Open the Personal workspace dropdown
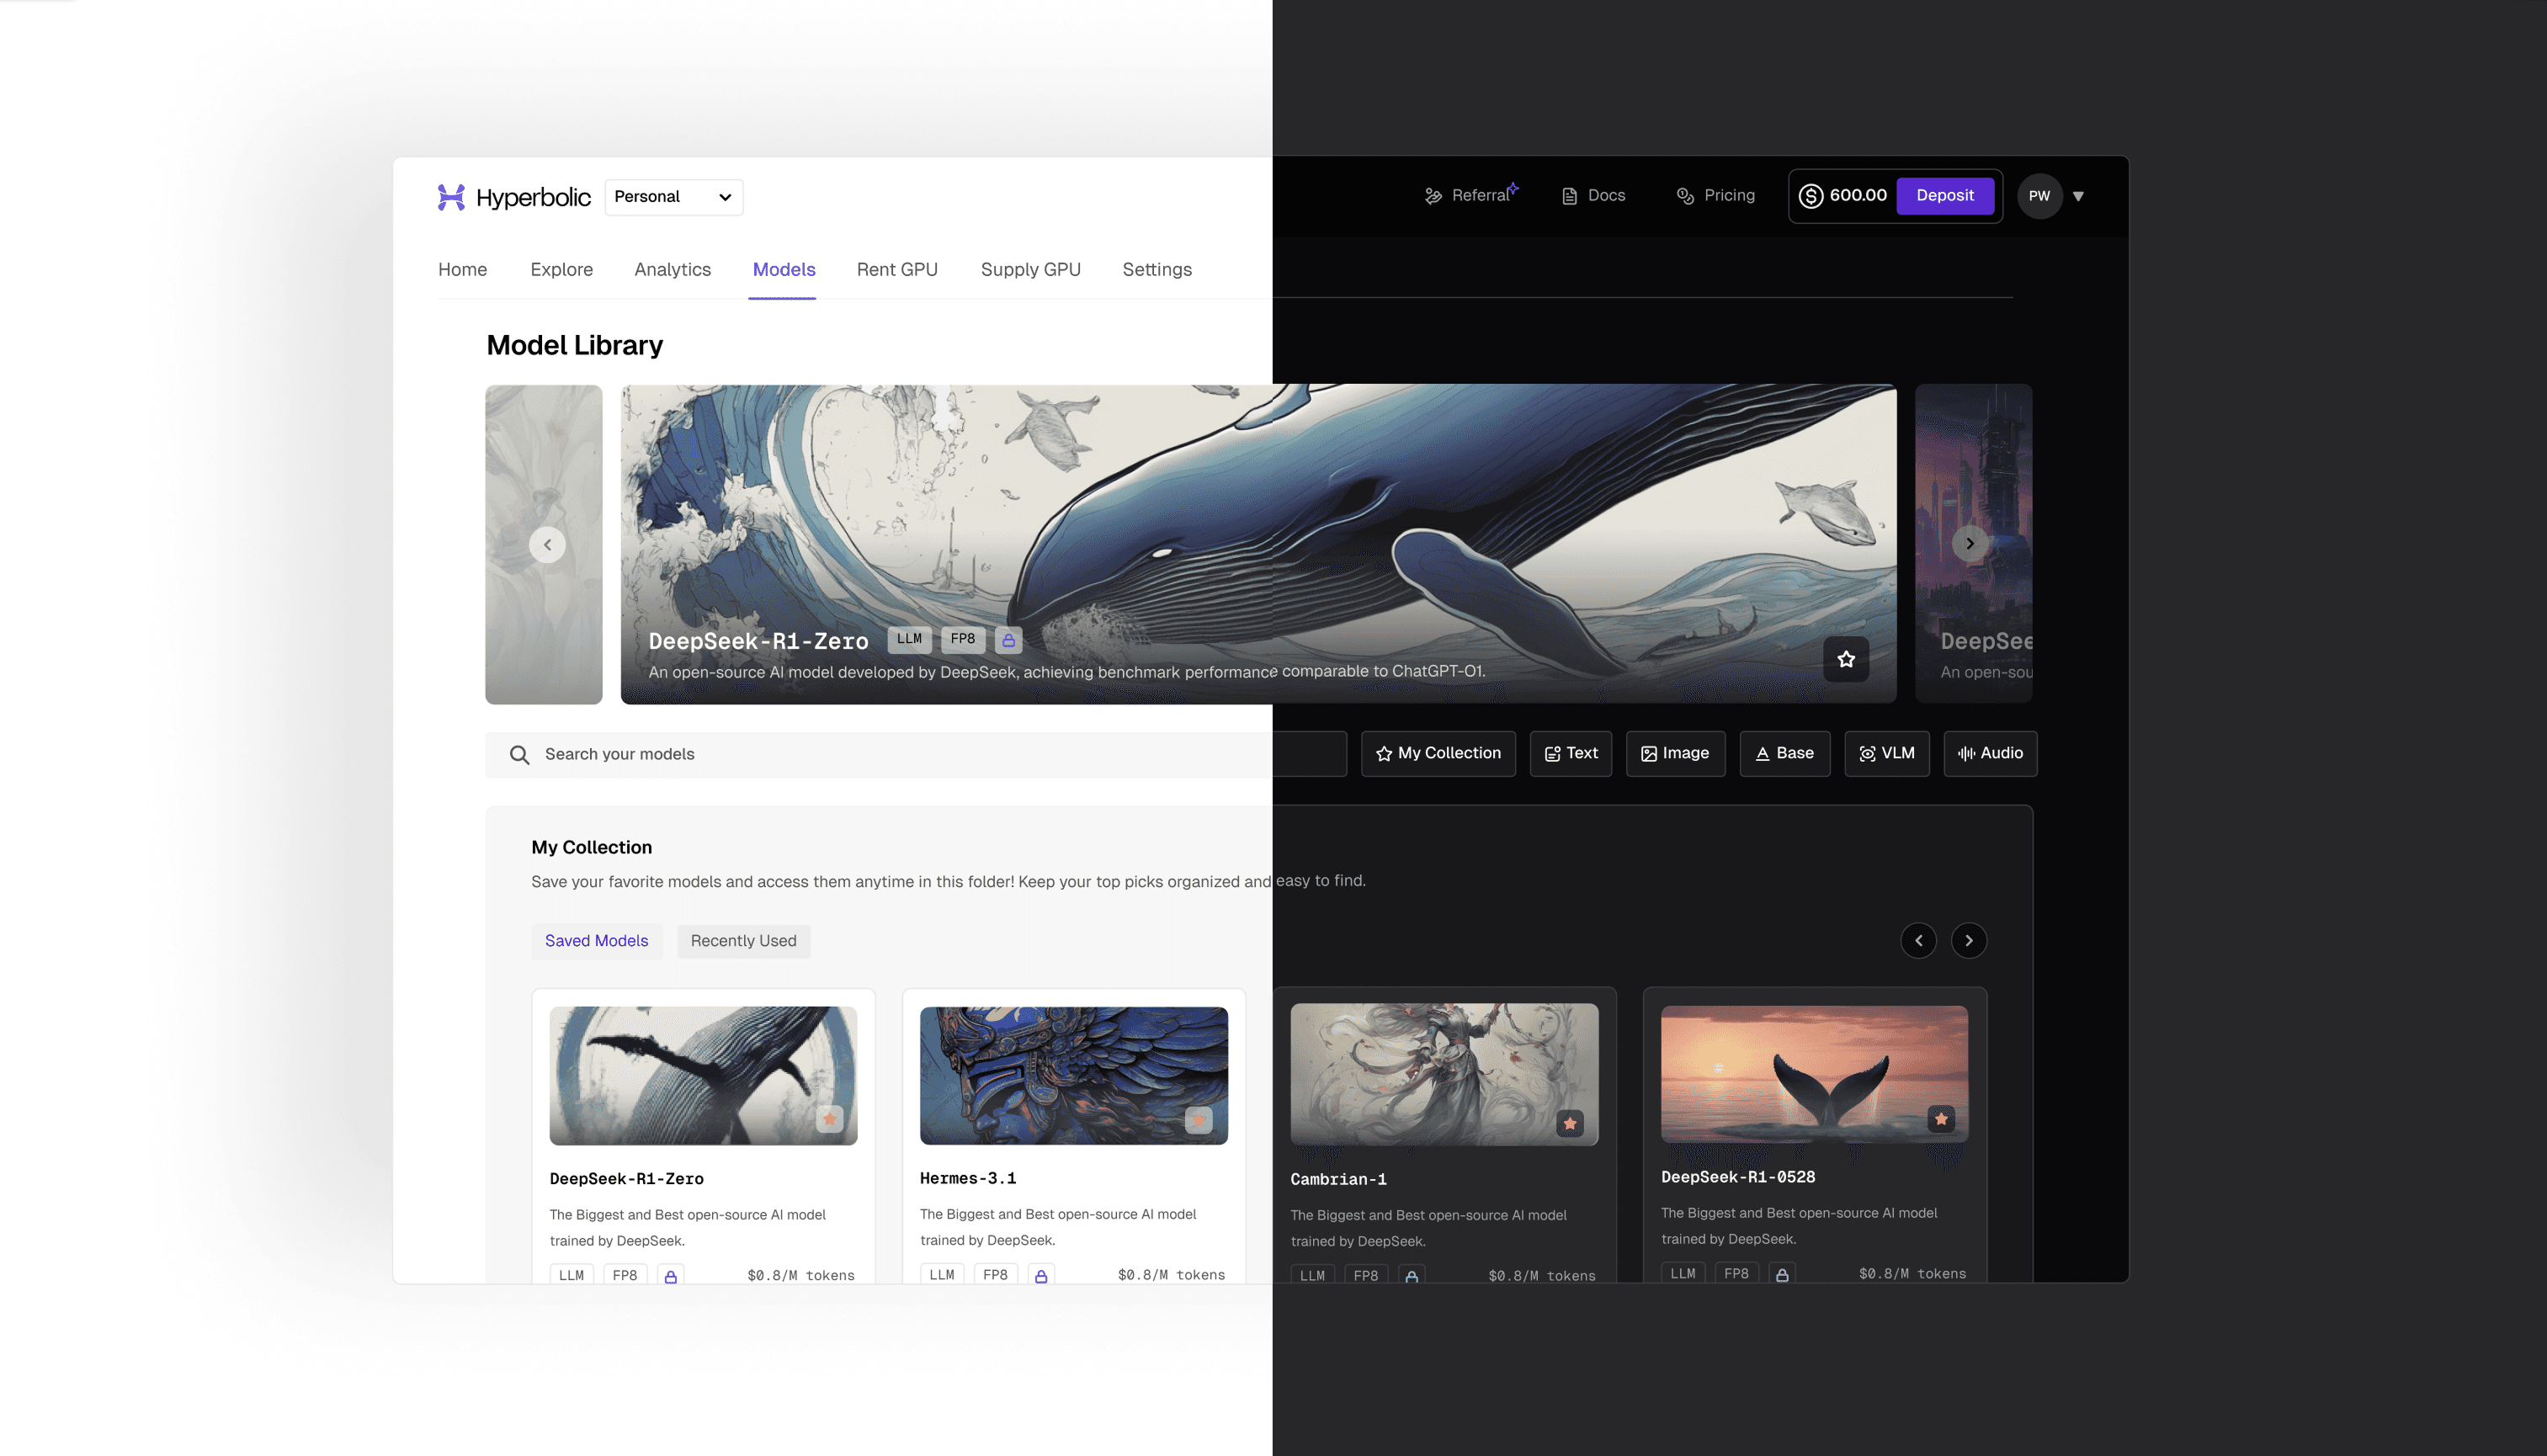The height and width of the screenshot is (1456, 2547). pos(673,197)
